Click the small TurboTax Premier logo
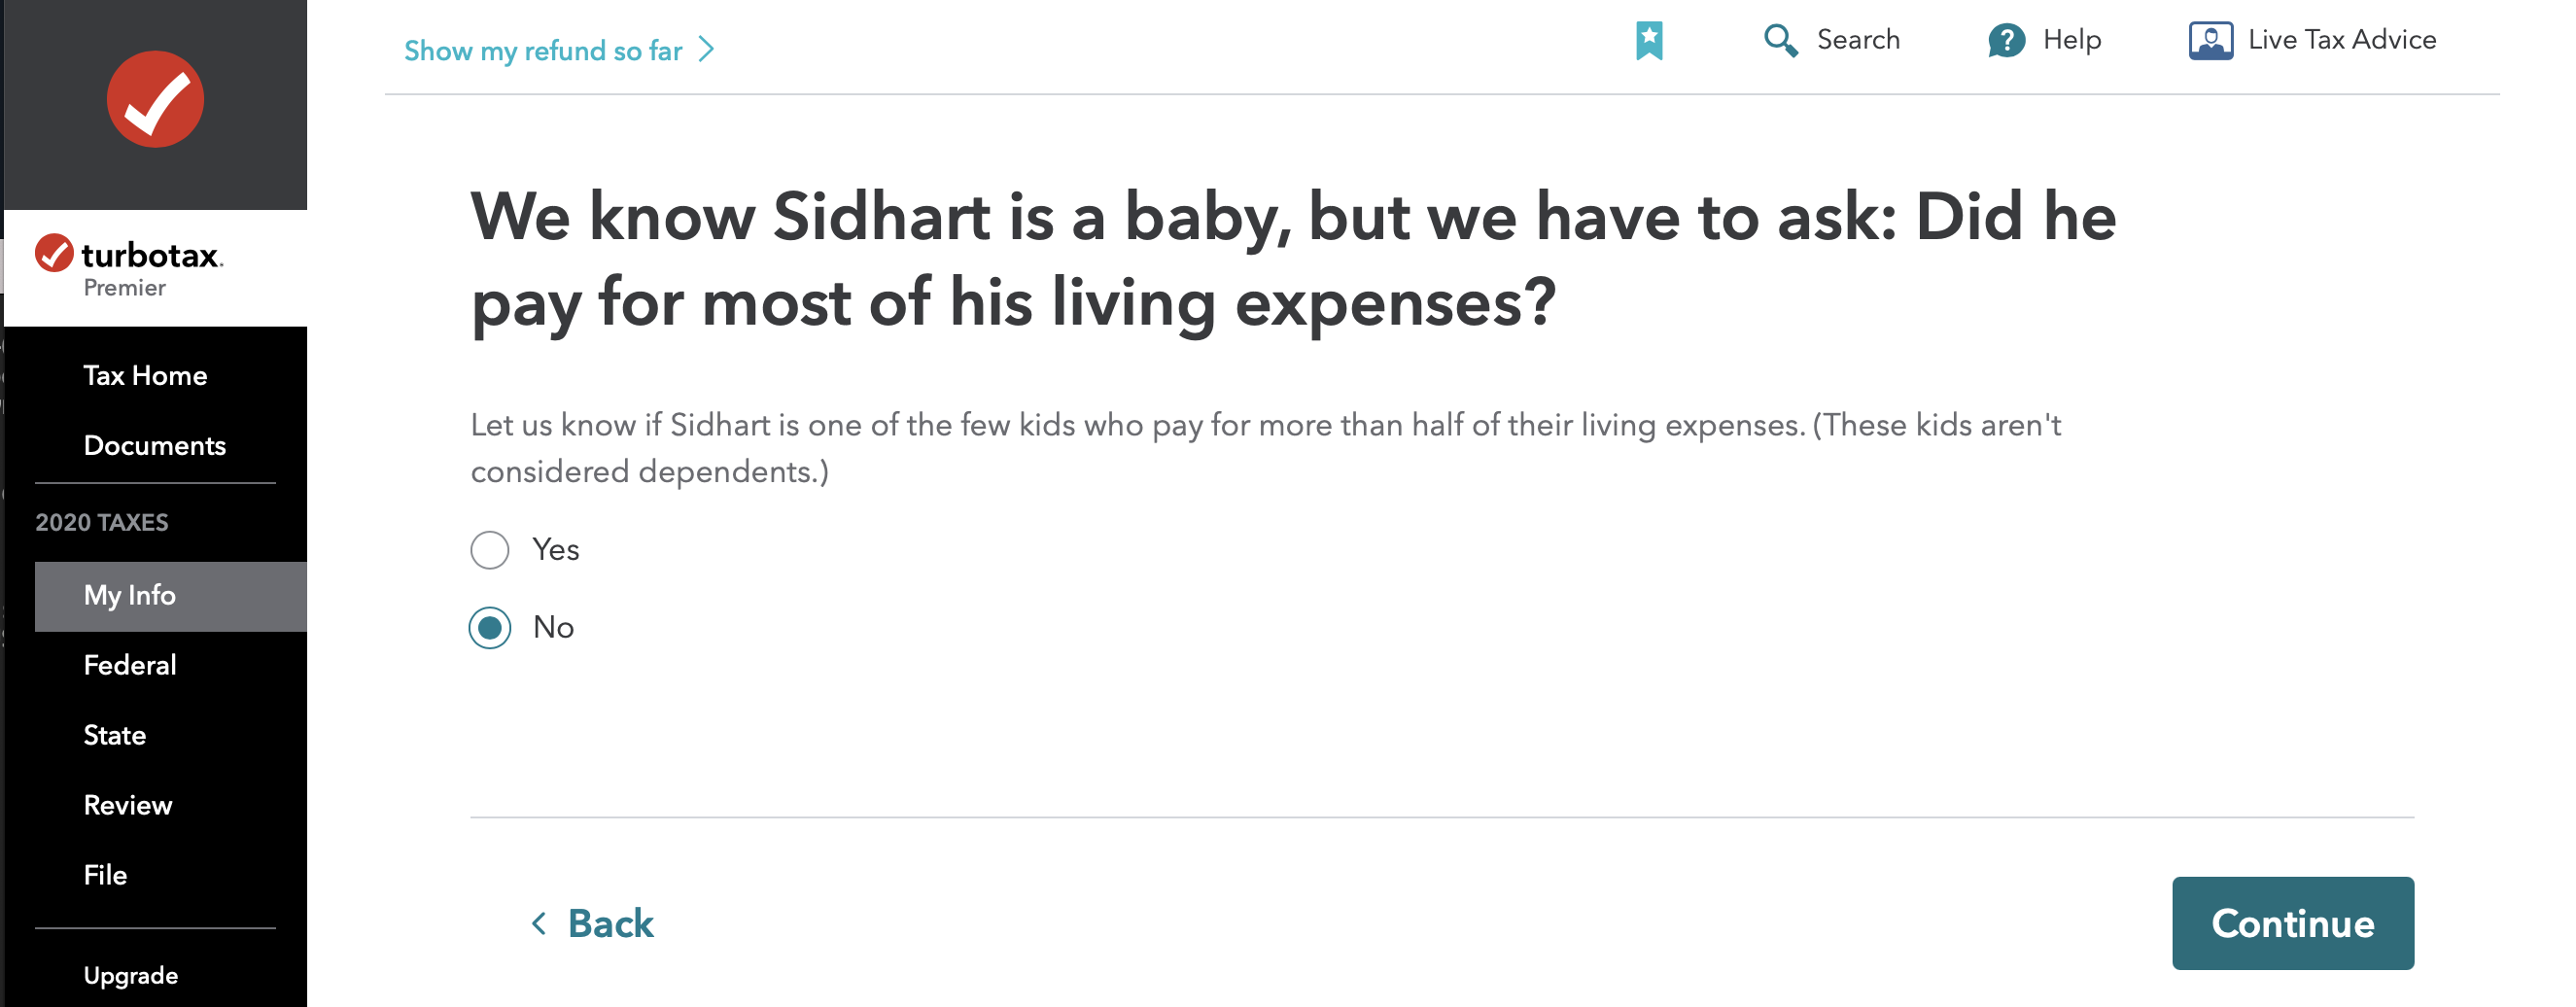The height and width of the screenshot is (1007, 2576). [130, 266]
